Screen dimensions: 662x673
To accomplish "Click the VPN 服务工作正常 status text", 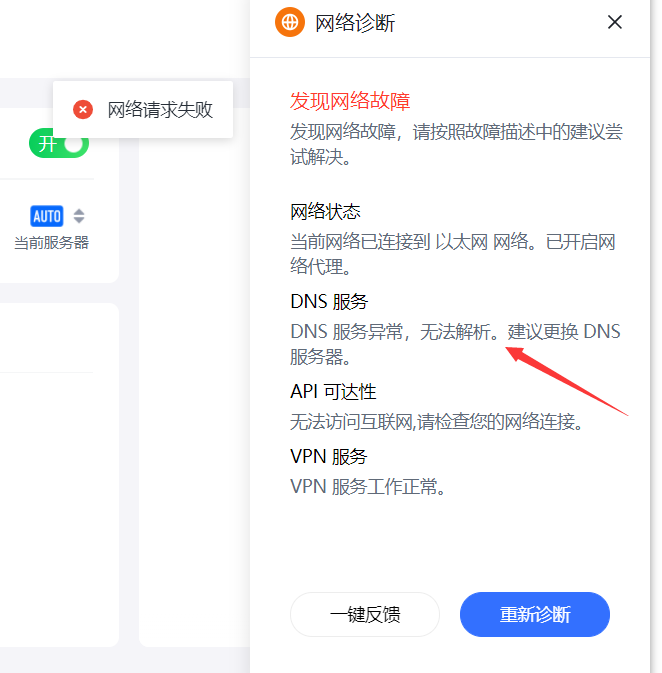I will [x=367, y=487].
